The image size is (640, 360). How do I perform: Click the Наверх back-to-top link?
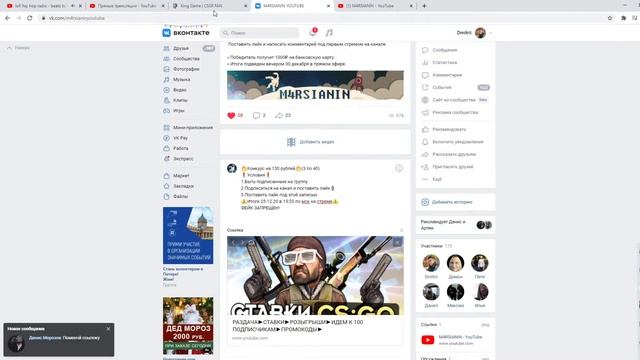click(18, 48)
